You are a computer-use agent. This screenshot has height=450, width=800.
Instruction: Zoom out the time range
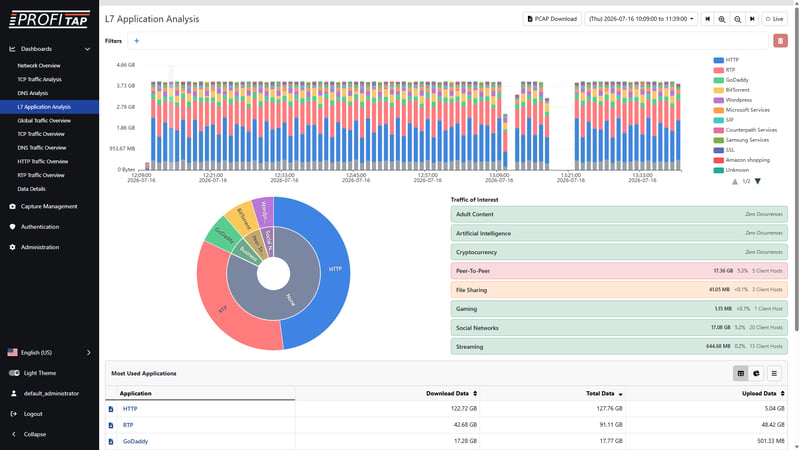pyautogui.click(x=737, y=19)
